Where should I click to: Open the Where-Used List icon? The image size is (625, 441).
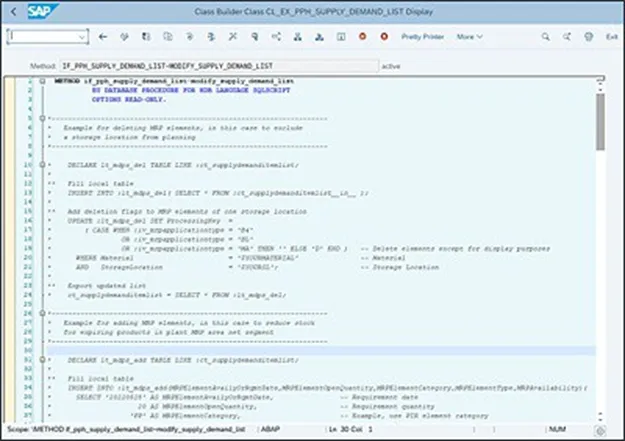[254, 37]
